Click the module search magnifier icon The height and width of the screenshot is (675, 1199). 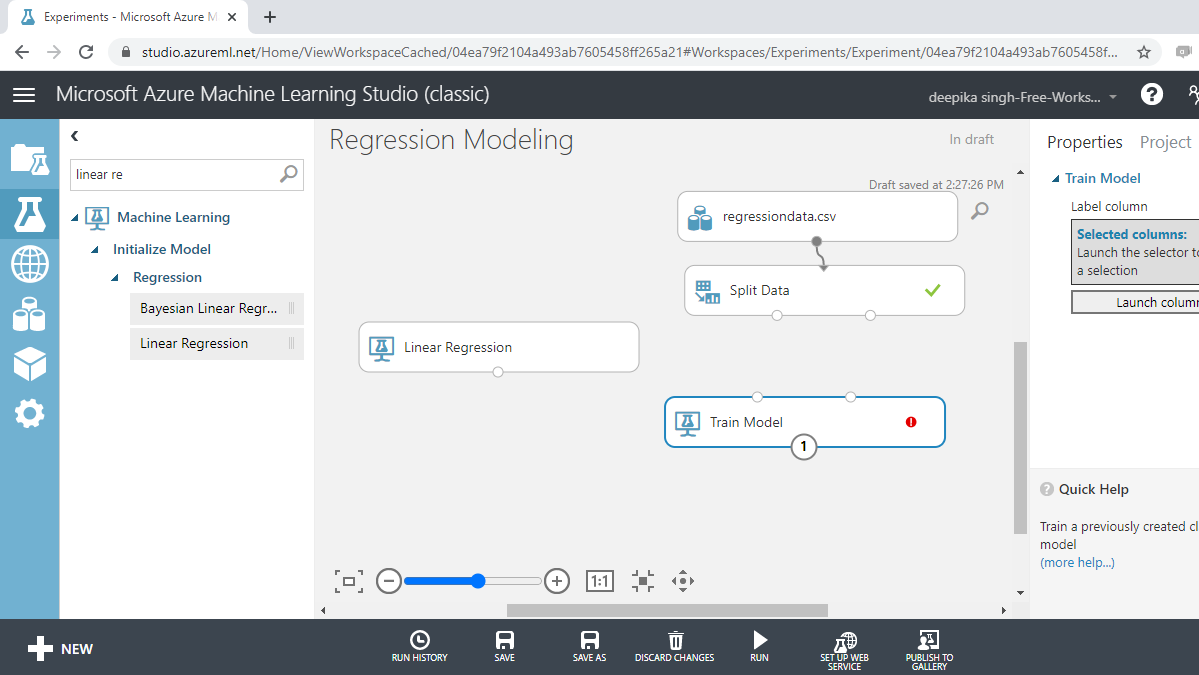(288, 174)
